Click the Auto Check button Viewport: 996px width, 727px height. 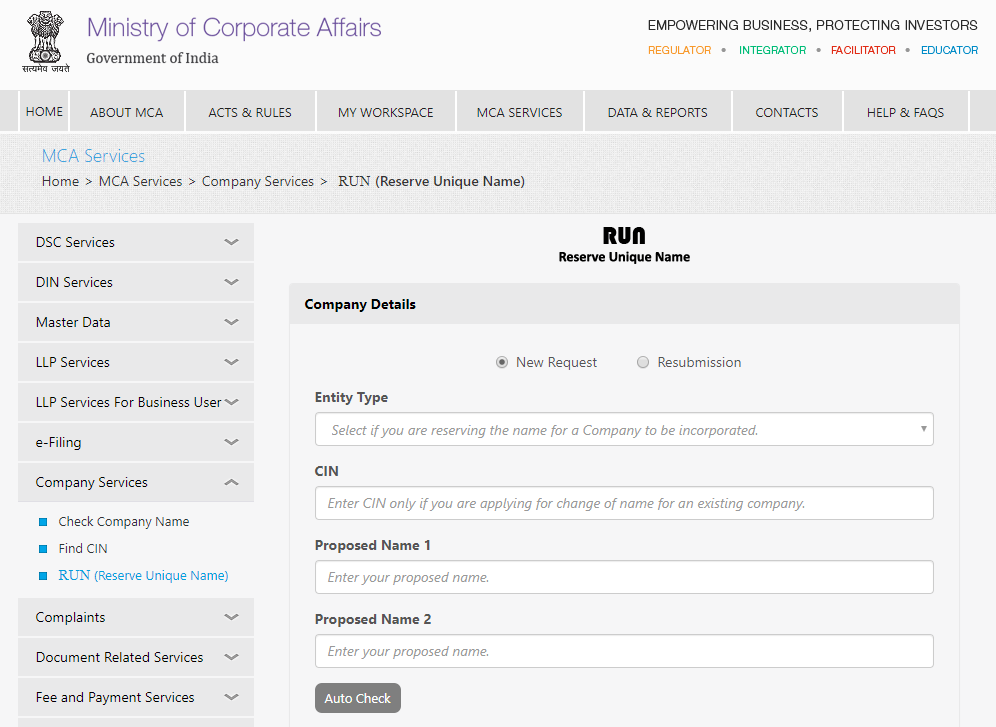click(358, 698)
